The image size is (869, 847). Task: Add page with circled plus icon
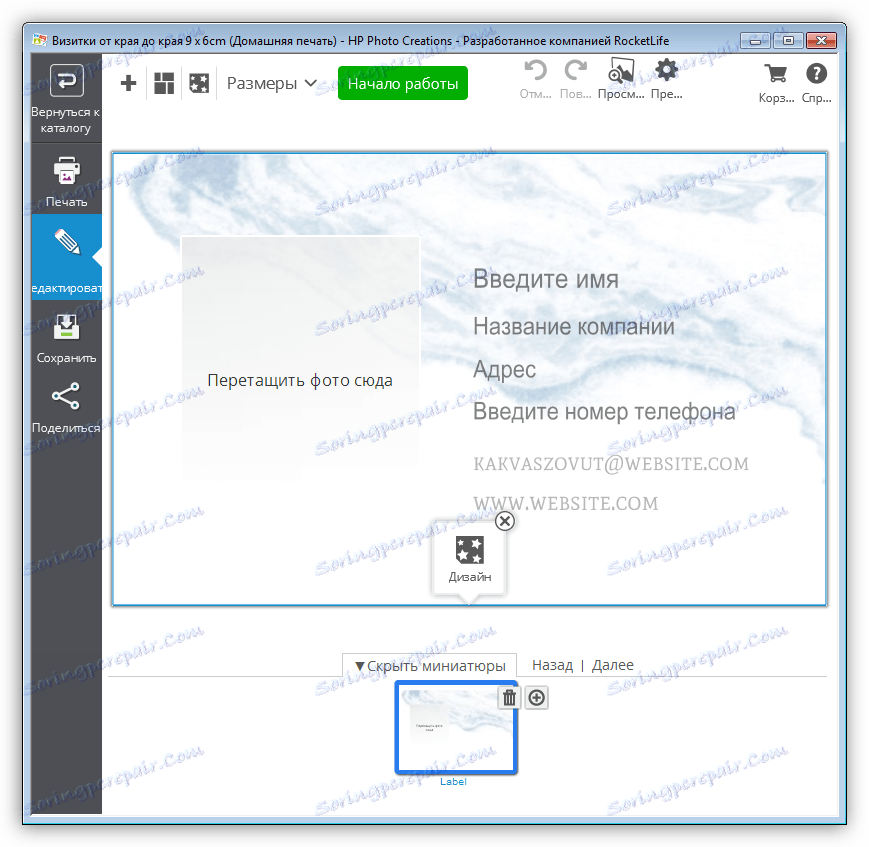coord(536,698)
